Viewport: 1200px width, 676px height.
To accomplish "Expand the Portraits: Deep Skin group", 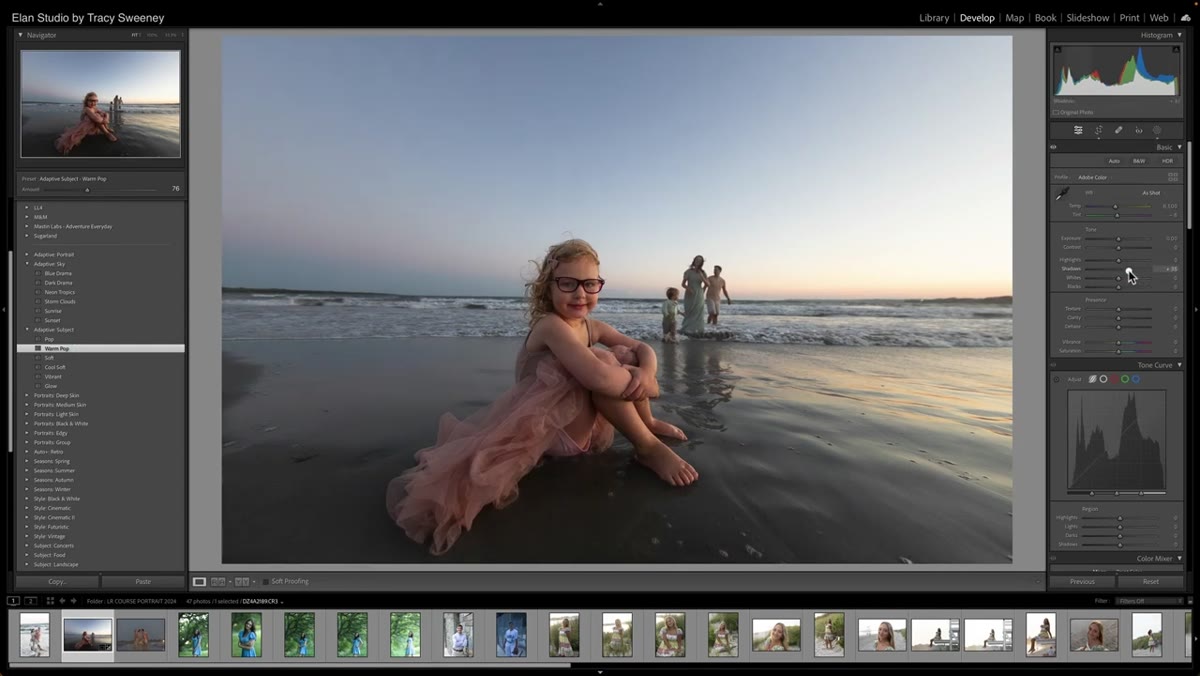I will 27,395.
